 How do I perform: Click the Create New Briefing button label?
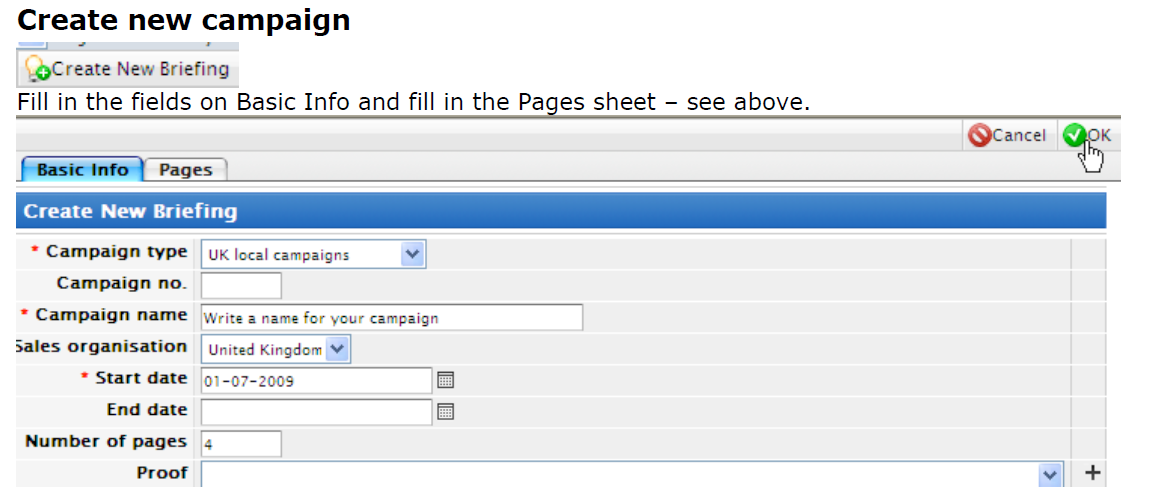point(141,69)
